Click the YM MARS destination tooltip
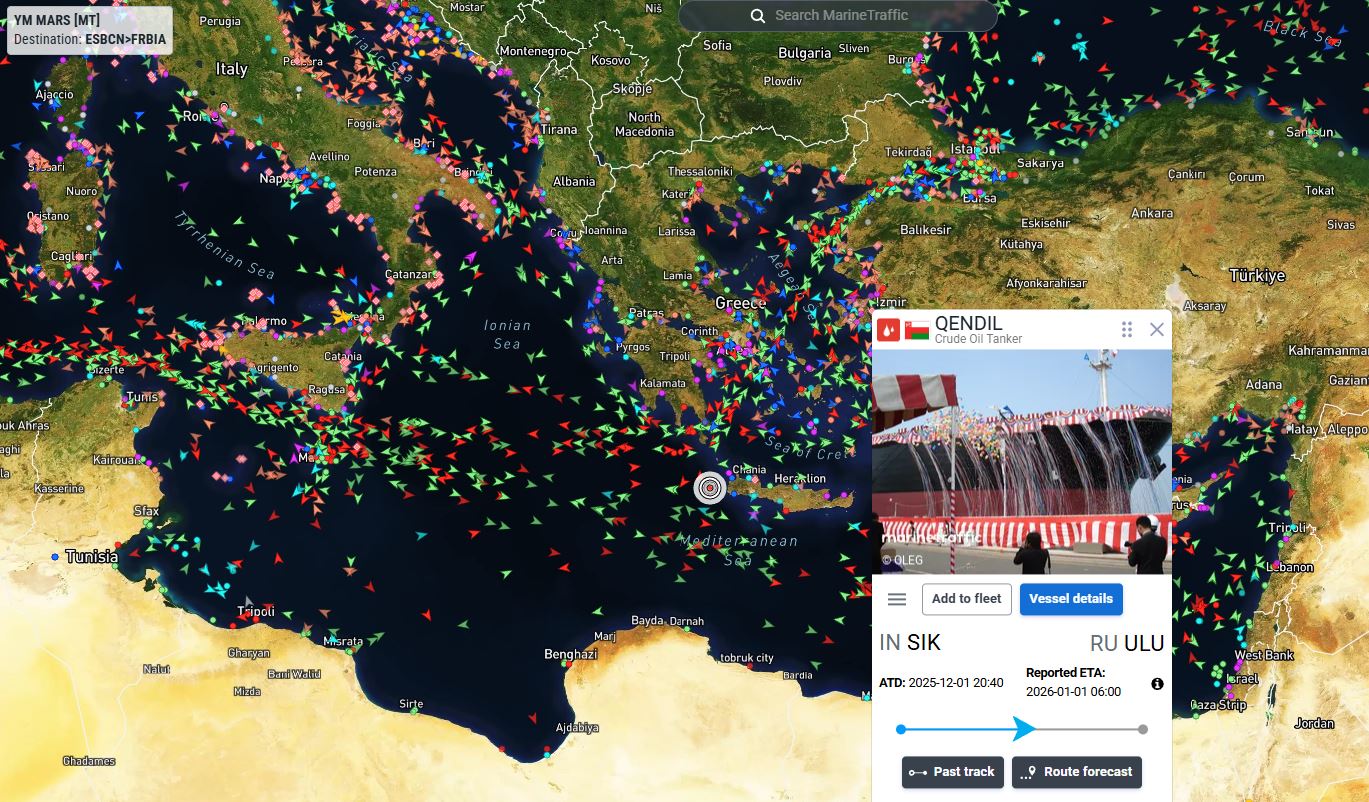 [x=89, y=30]
